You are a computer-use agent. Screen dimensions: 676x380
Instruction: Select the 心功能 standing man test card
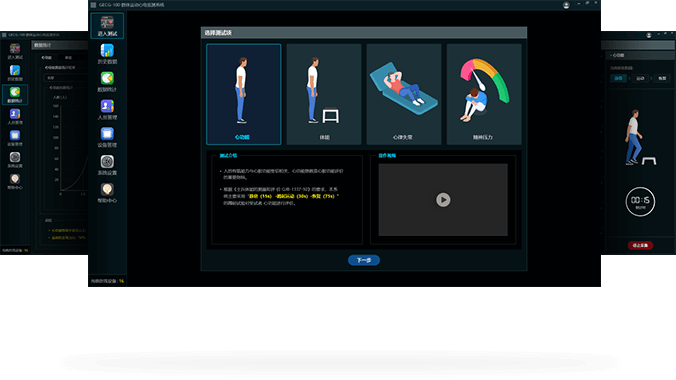click(244, 94)
